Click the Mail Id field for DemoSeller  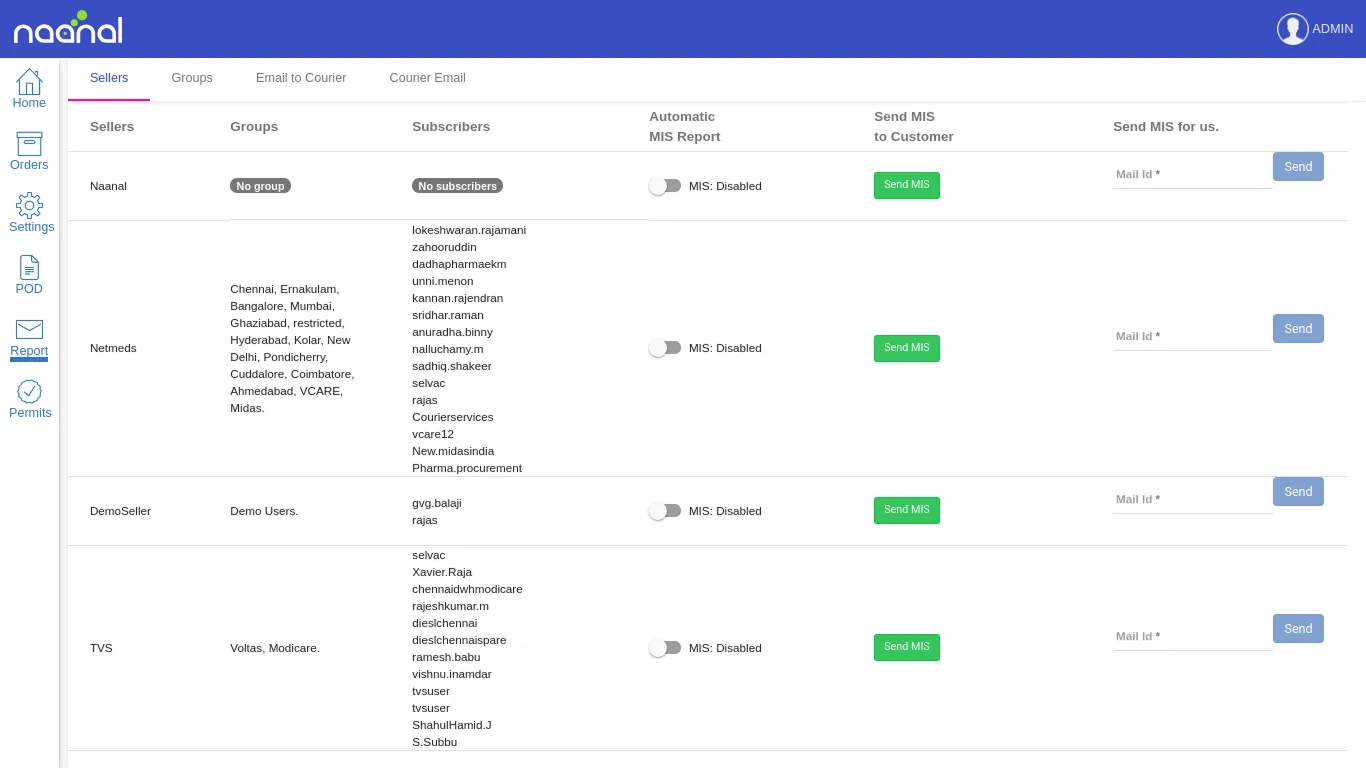[1190, 499]
